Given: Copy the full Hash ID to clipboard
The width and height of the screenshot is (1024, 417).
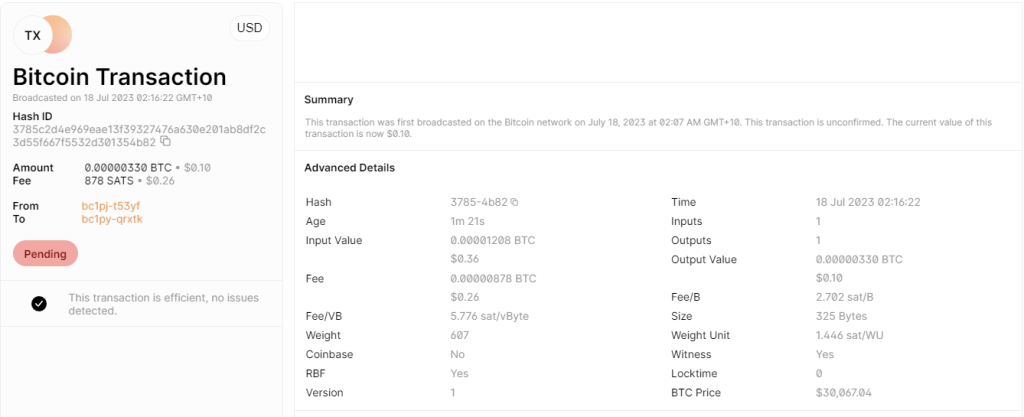Looking at the screenshot, I should (165, 142).
